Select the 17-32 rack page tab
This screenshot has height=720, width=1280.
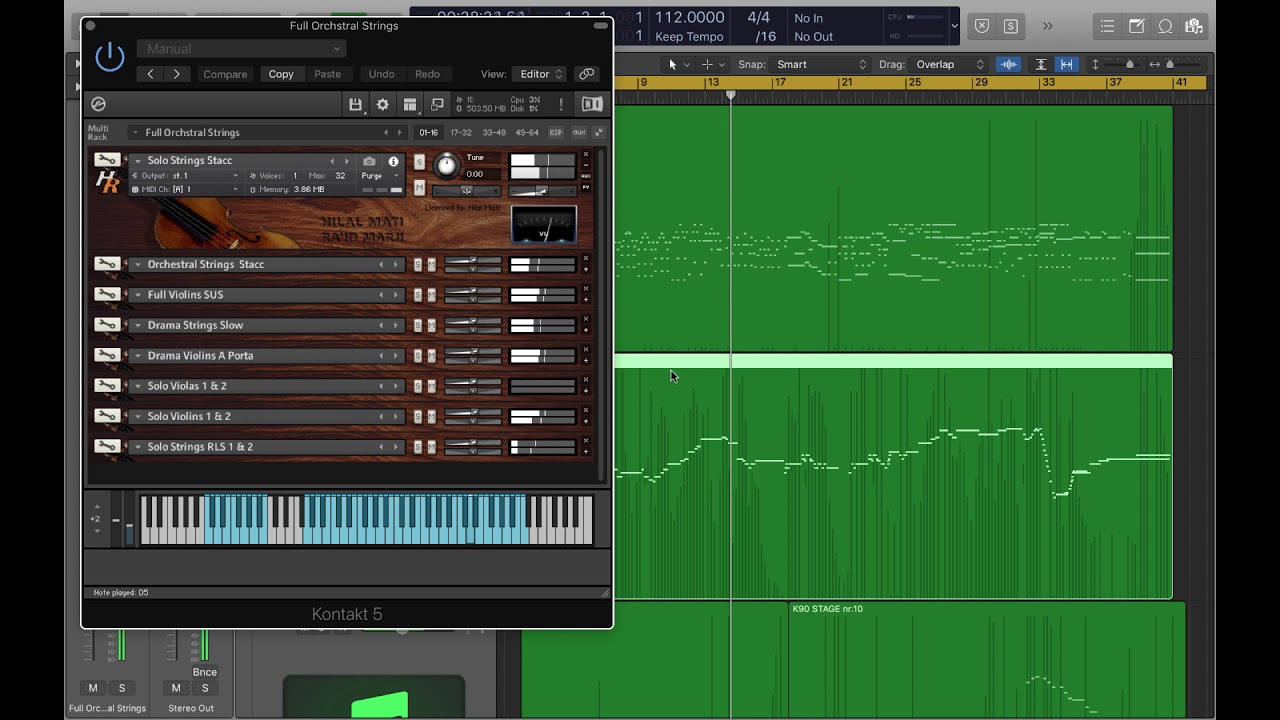(x=461, y=132)
